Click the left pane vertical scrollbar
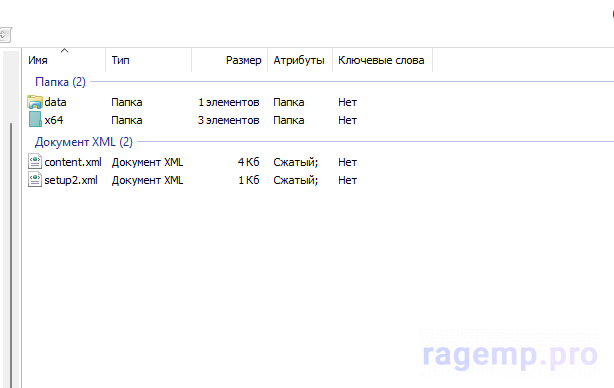The height and width of the screenshot is (388, 614). tap(11, 254)
